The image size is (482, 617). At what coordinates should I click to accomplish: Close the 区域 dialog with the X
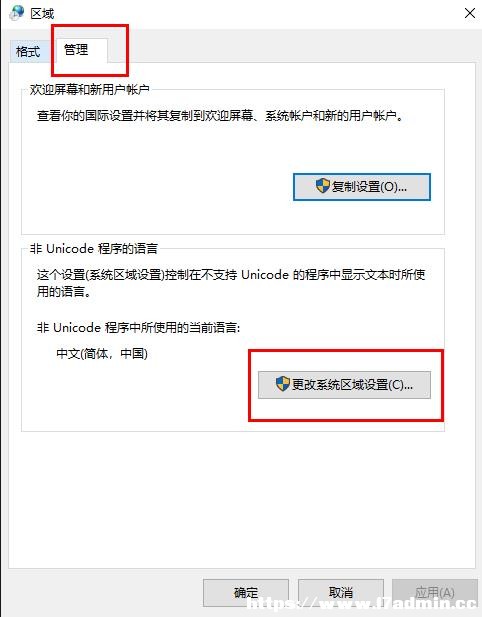(469, 13)
